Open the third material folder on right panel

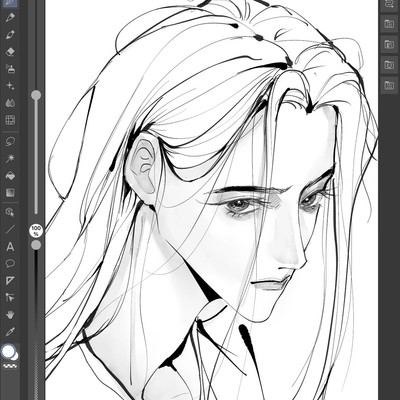(x=389, y=65)
